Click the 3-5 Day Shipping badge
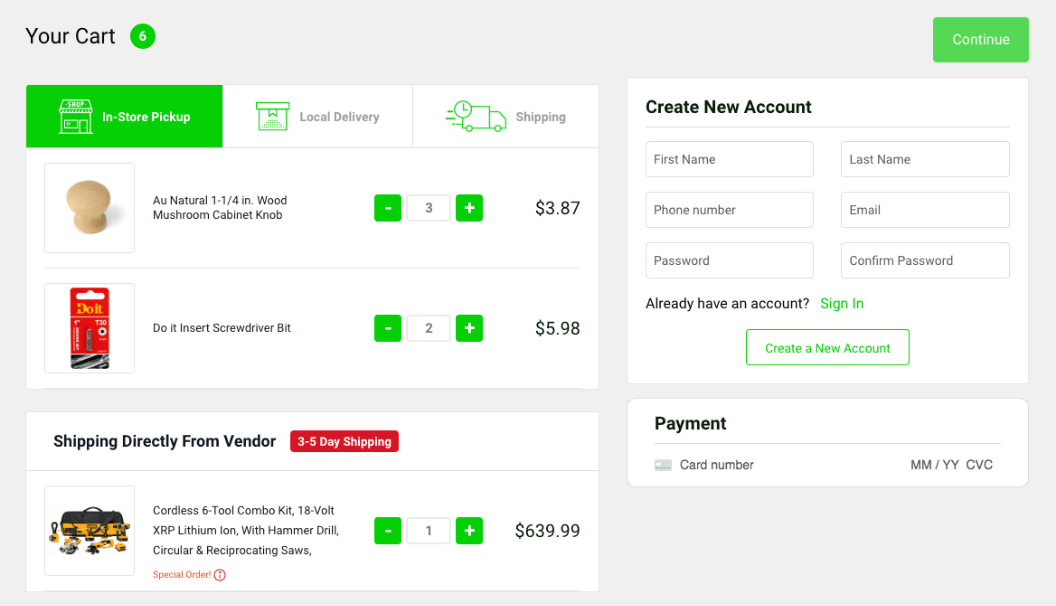 pos(344,442)
